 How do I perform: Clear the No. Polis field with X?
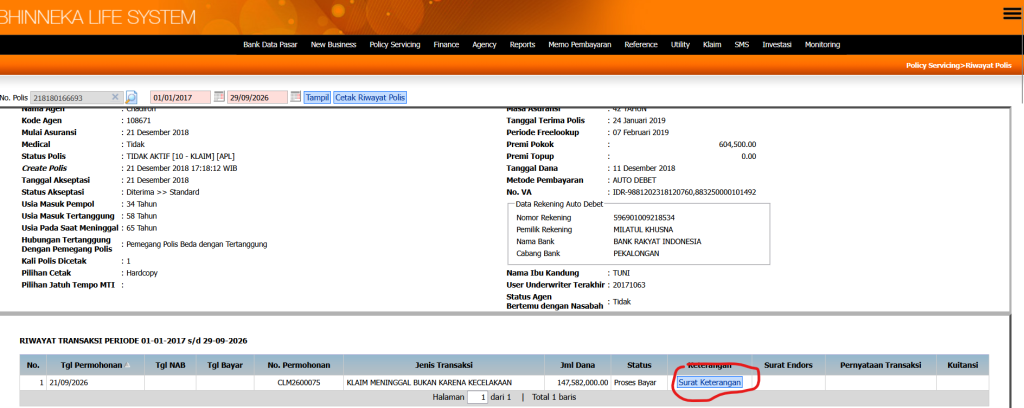tap(115, 97)
